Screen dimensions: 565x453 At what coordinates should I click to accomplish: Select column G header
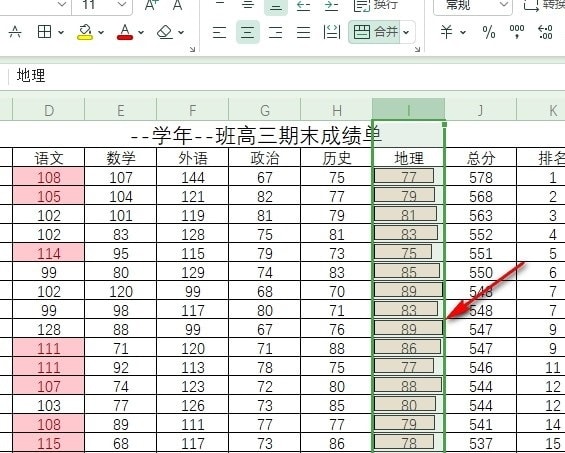point(265,110)
